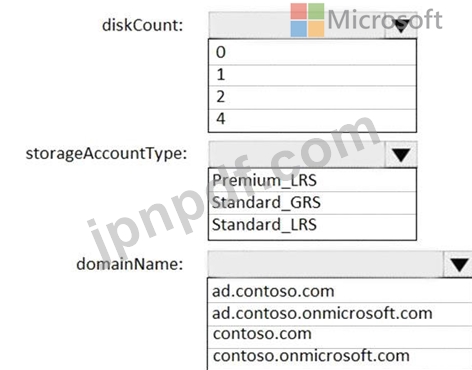Select contoso.com domain name
This screenshot has width=472, height=370.
[x=340, y=336]
